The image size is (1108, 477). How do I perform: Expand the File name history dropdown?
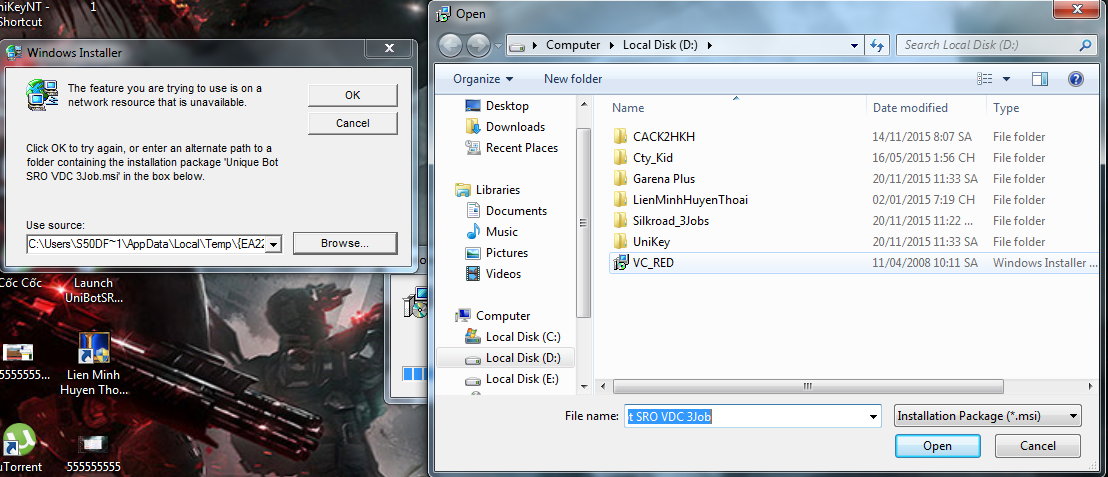(873, 416)
